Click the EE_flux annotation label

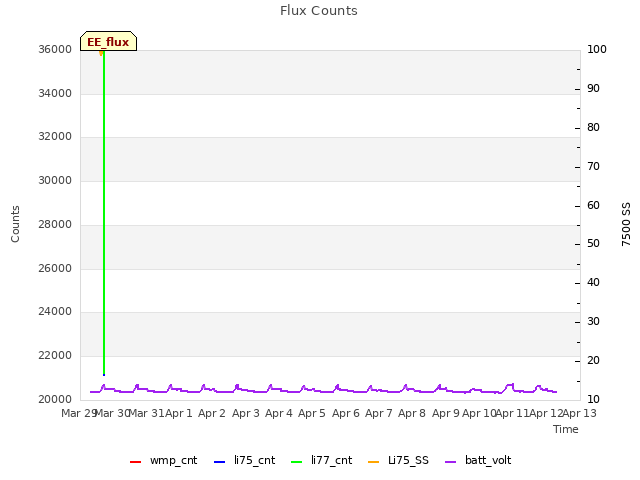pyautogui.click(x=108, y=41)
